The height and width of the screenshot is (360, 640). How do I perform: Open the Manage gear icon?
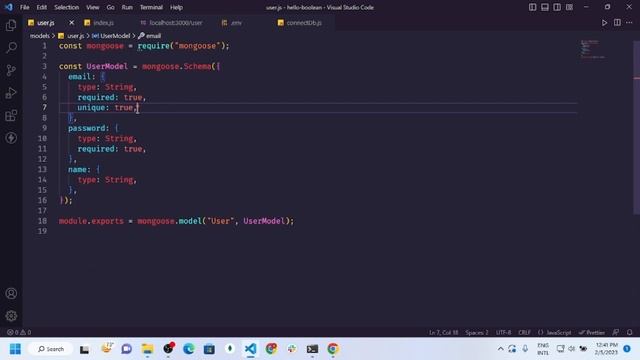point(11,316)
